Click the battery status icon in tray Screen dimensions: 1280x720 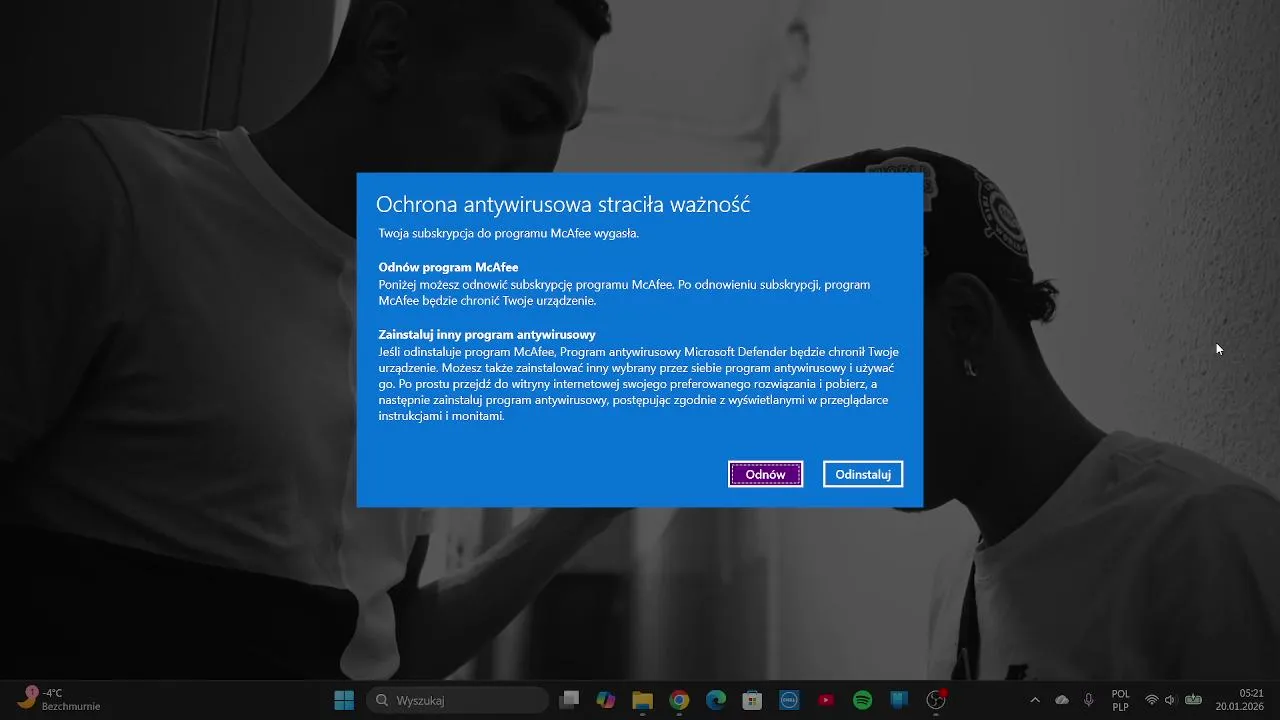pyautogui.click(x=1193, y=700)
